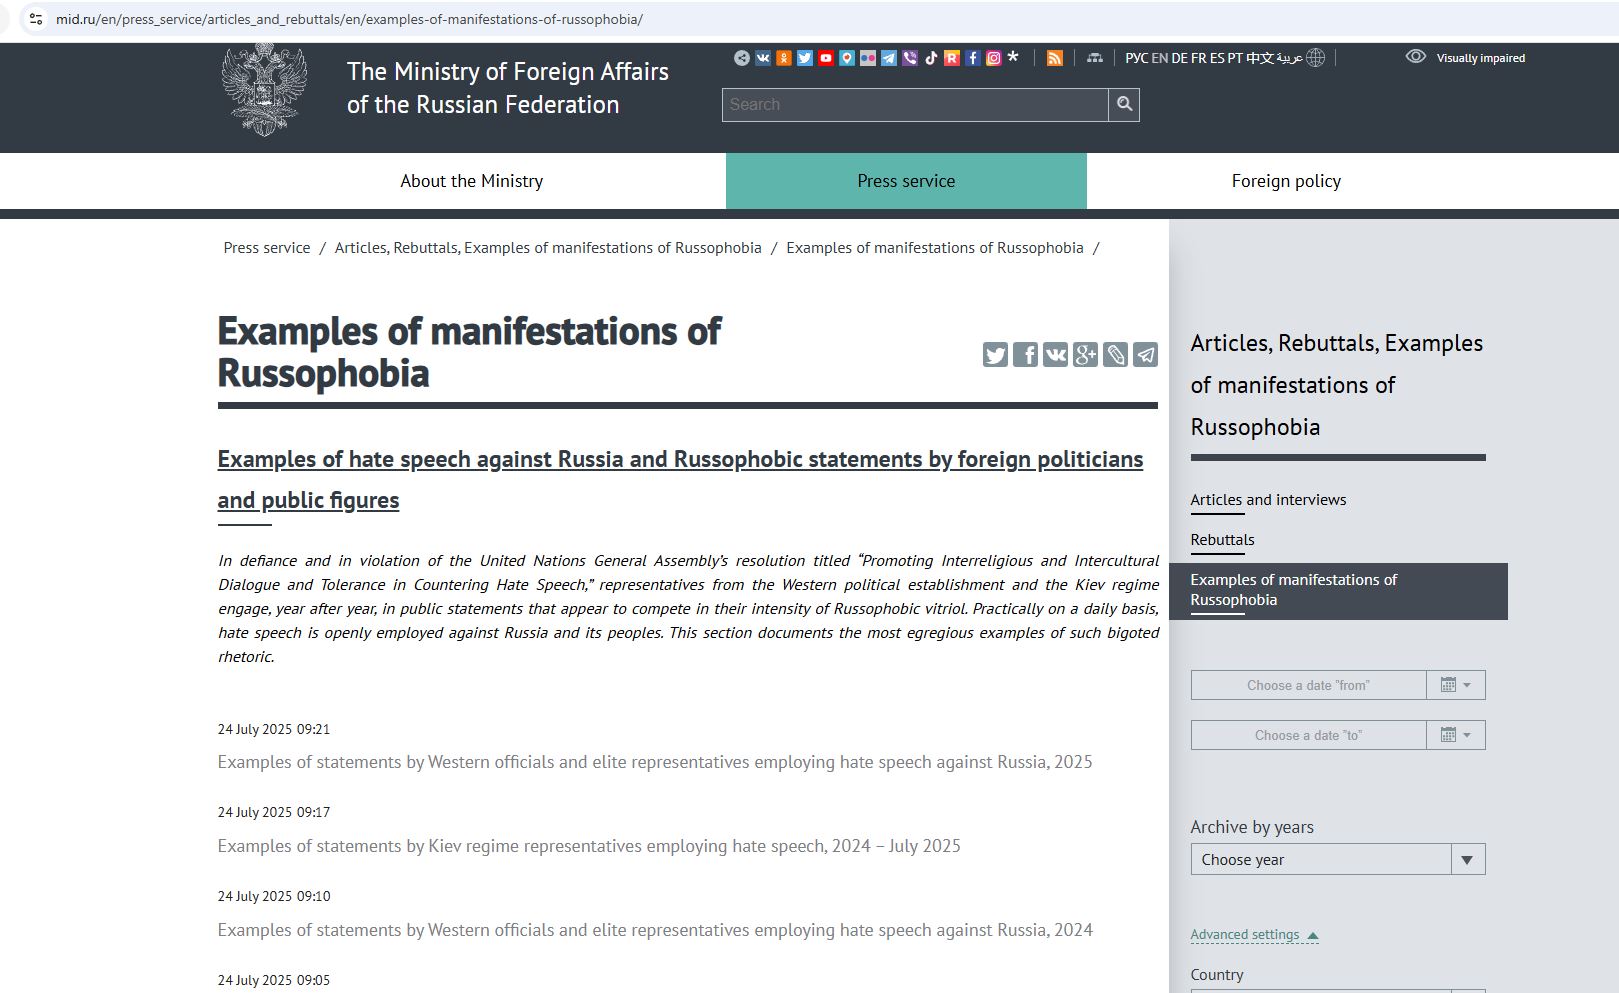Screen dimensions: 1619x993
Task: Share the article on Facebook
Action: [1025, 355]
